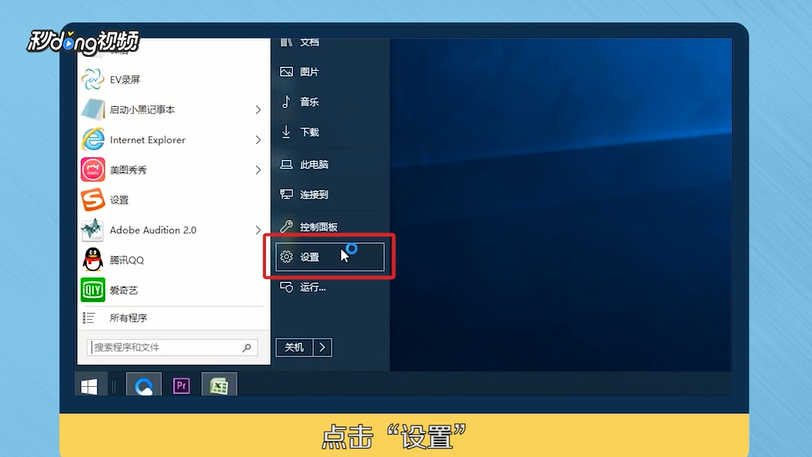The width and height of the screenshot is (812, 457).
Task: Expand 启动小黑记事本 submenu arrow
Action: point(258,109)
